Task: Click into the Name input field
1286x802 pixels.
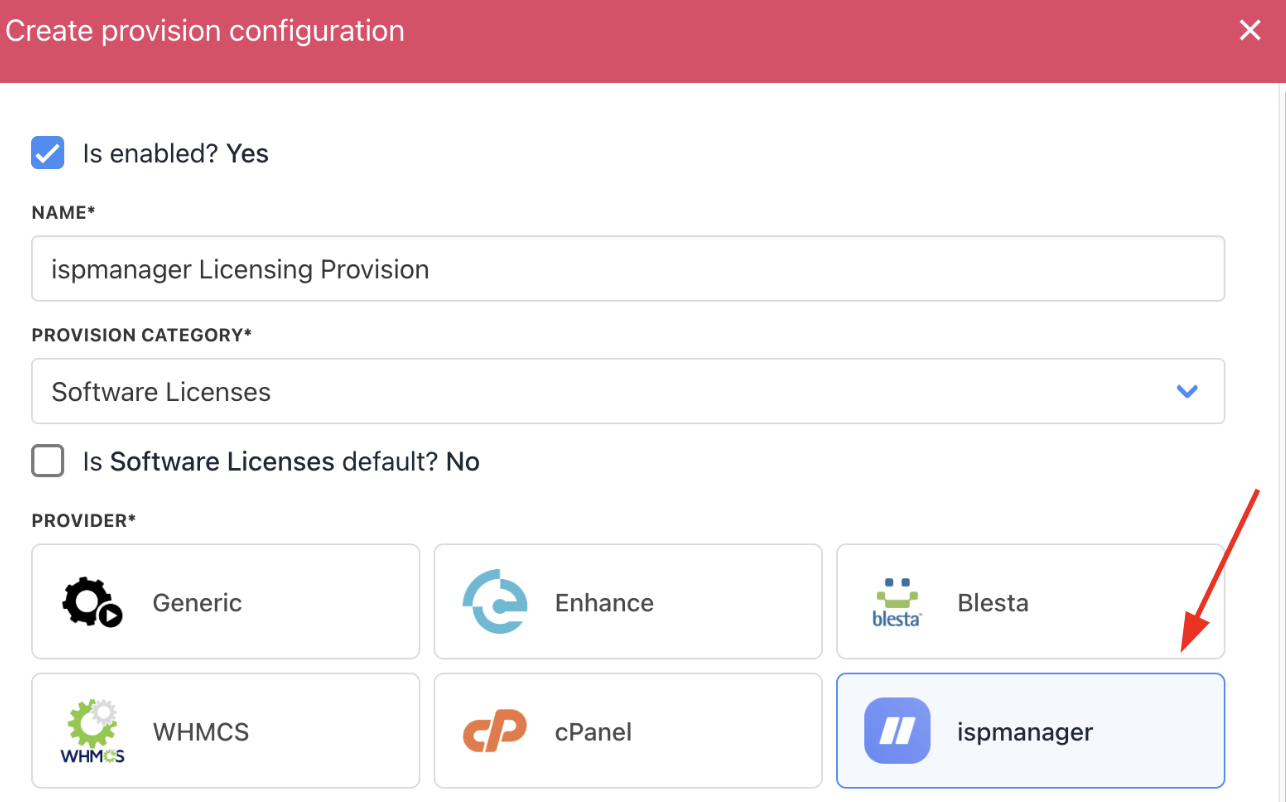Action: pos(627,269)
